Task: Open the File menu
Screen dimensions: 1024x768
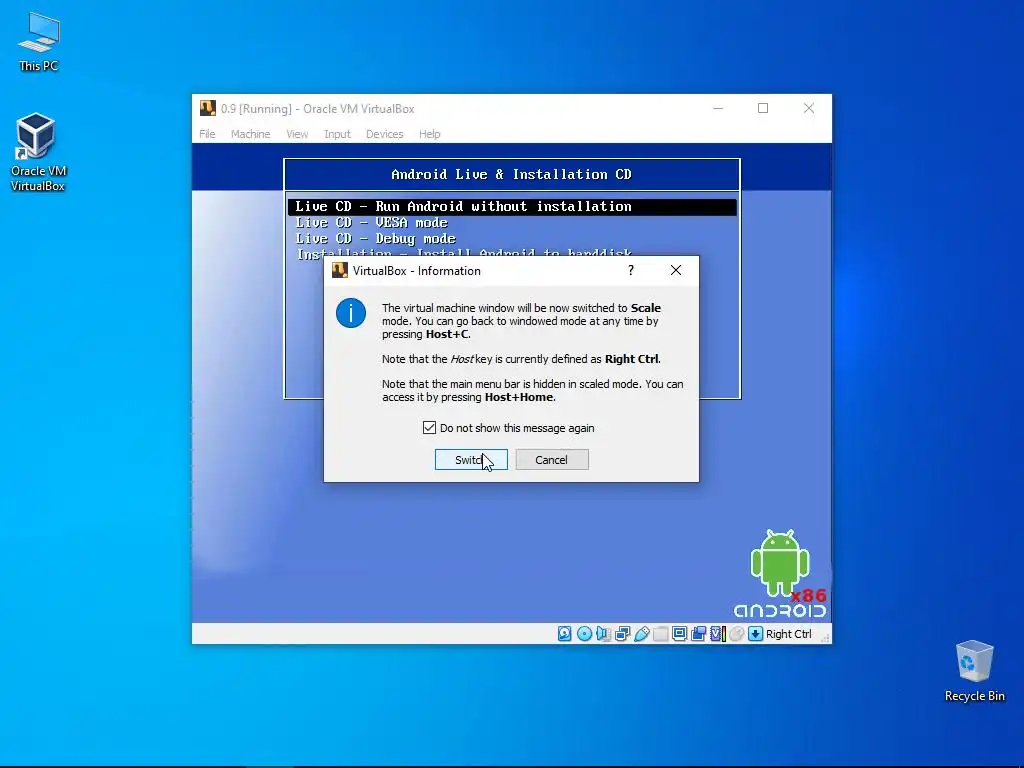Action: [x=207, y=134]
